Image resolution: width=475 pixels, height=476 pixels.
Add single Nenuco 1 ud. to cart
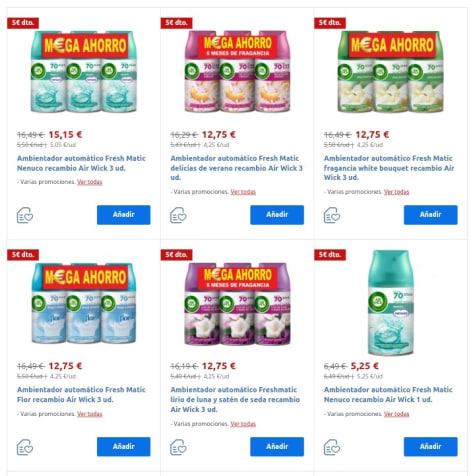(431, 447)
